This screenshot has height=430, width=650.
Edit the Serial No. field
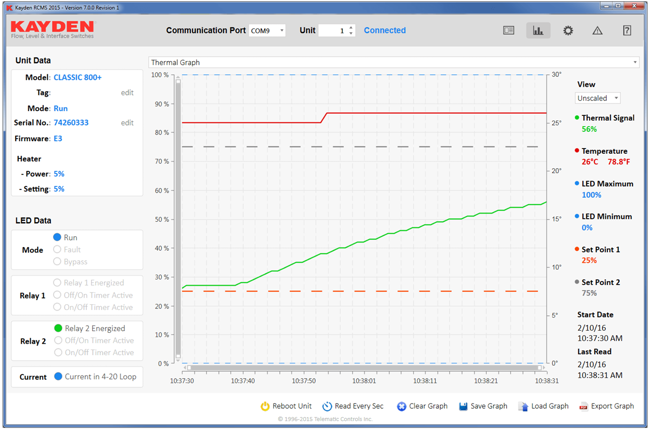127,123
